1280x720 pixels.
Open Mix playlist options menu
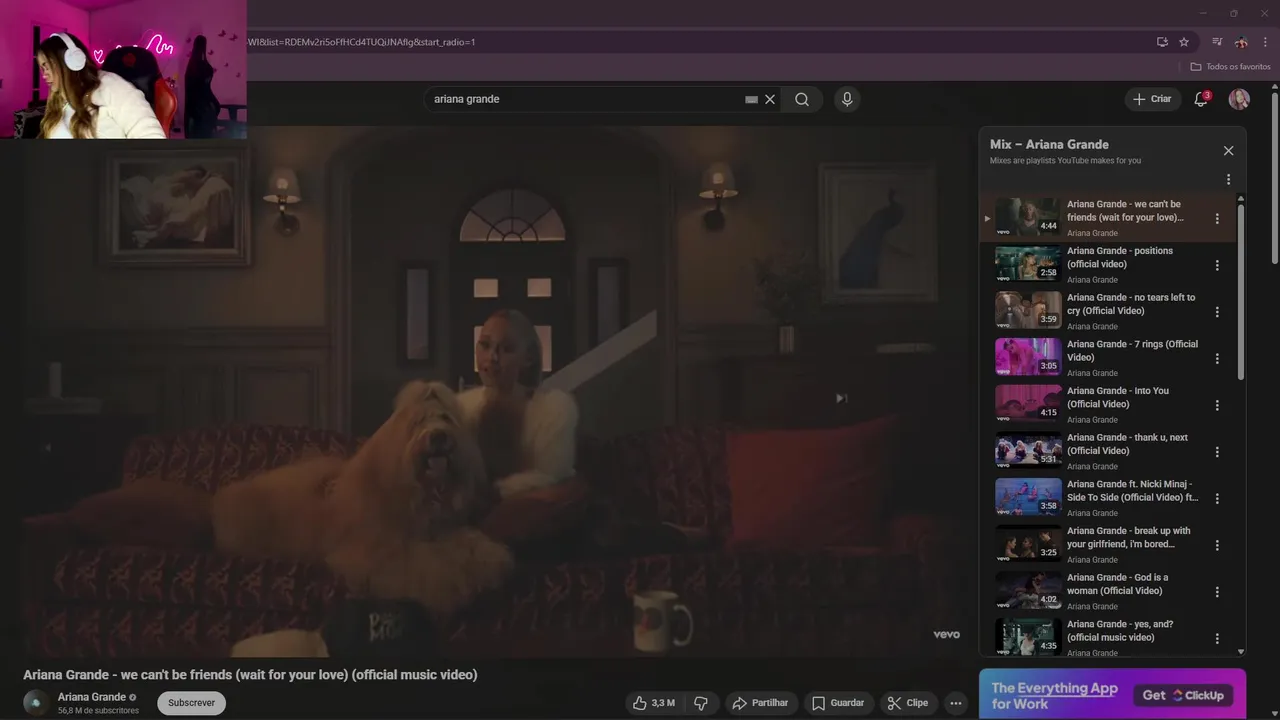(1228, 180)
